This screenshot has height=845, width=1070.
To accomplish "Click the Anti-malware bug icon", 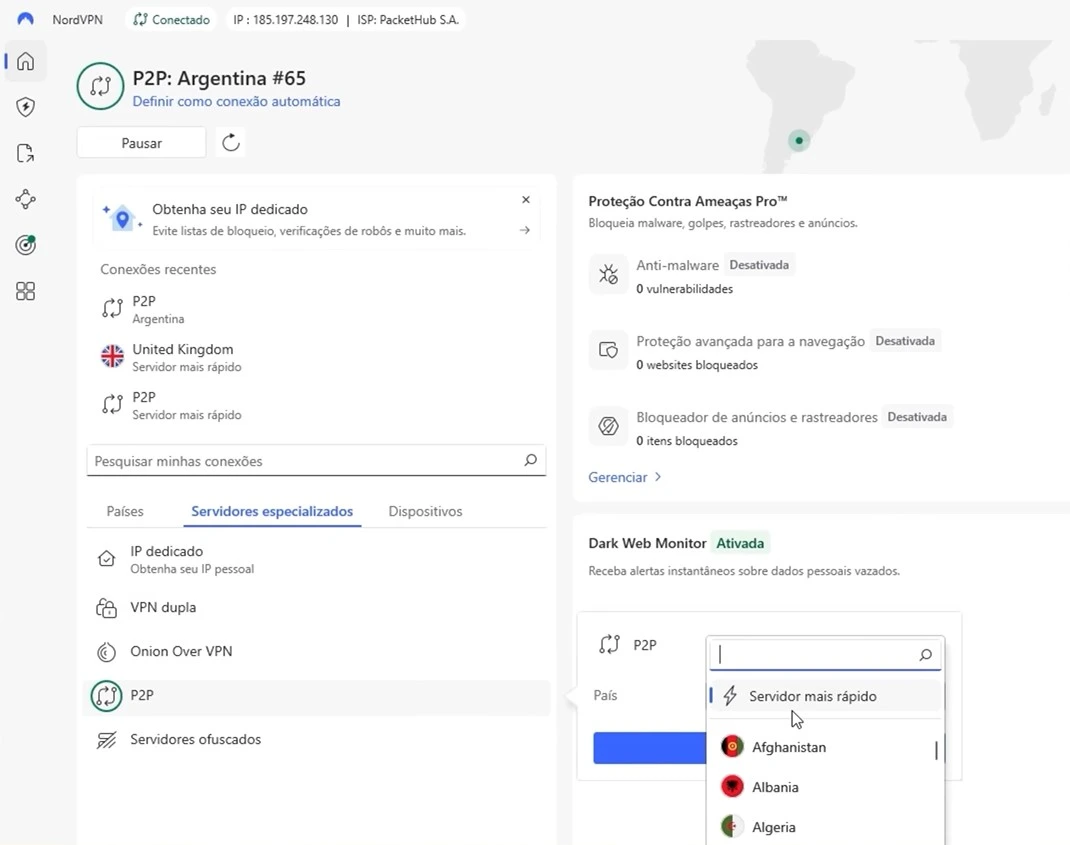I will (x=608, y=274).
